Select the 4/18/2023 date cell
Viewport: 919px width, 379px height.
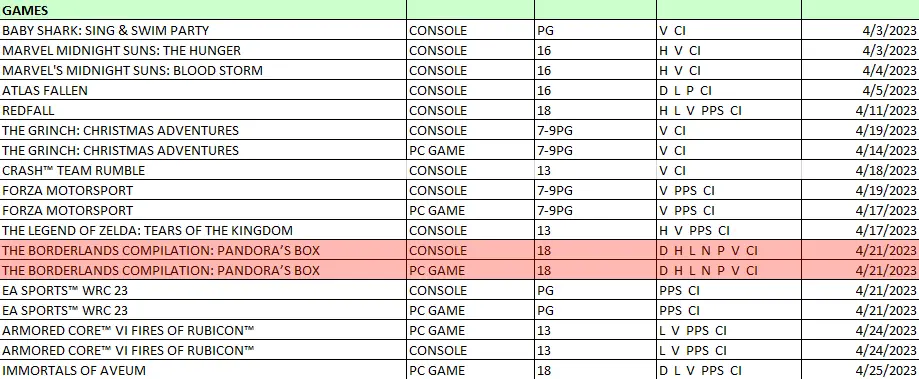(860, 170)
